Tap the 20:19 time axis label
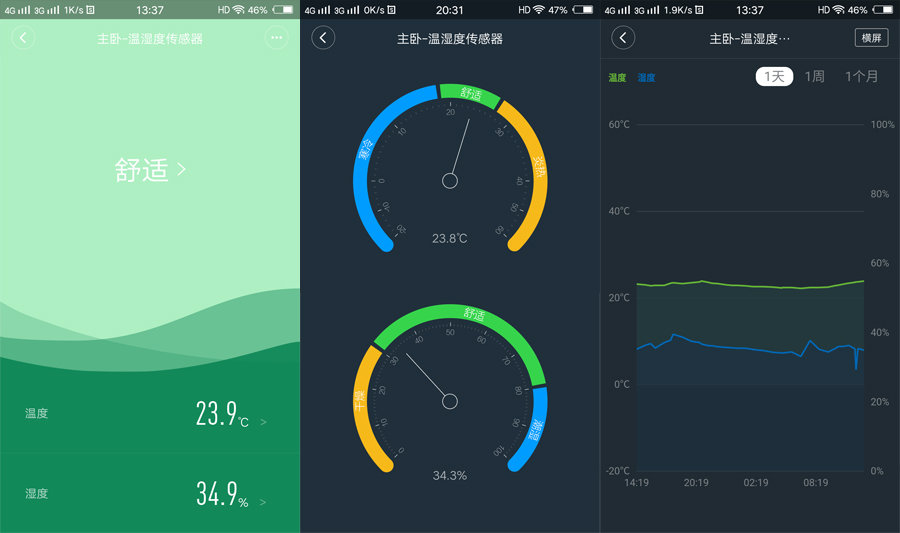 [x=696, y=483]
